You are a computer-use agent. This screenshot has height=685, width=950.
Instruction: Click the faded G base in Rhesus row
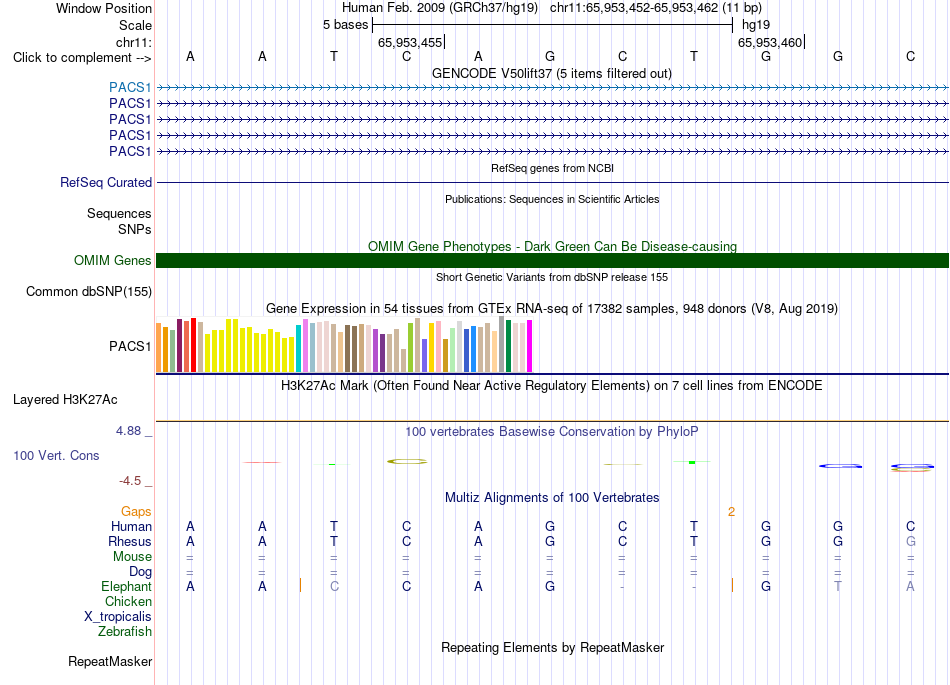pos(910,541)
